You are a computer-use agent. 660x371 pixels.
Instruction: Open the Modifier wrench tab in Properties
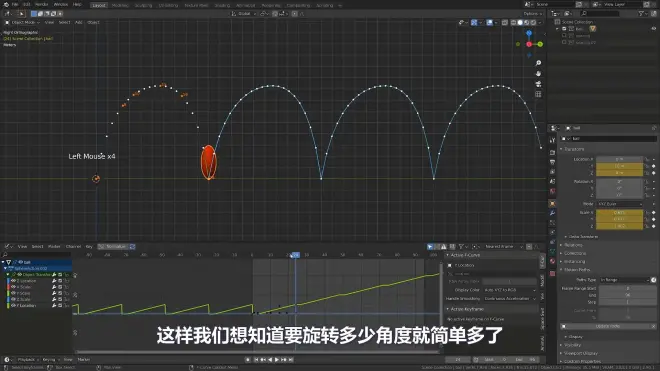tap(552, 213)
